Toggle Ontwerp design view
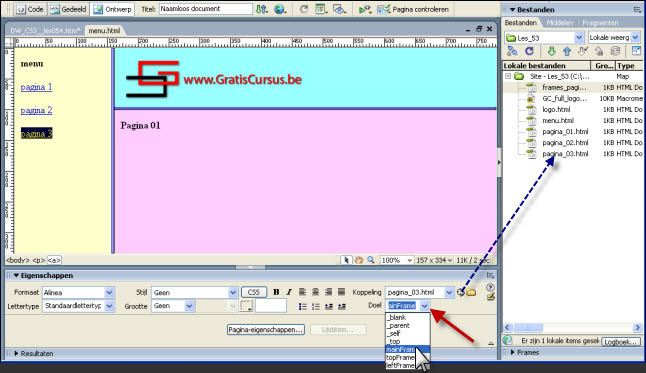This screenshot has width=646, height=373. pyautogui.click(x=112, y=9)
